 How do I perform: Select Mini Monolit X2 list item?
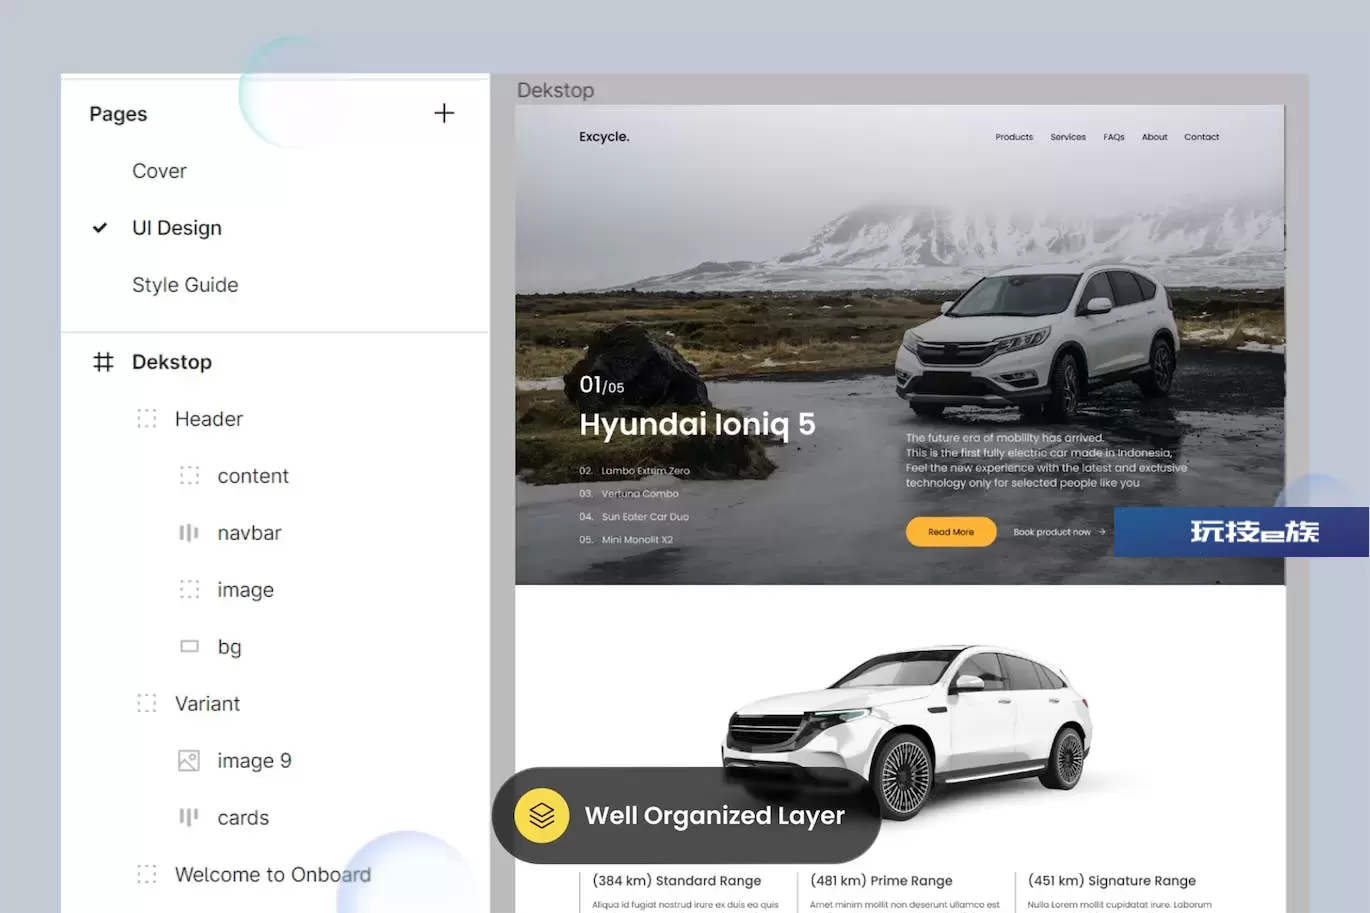click(637, 540)
